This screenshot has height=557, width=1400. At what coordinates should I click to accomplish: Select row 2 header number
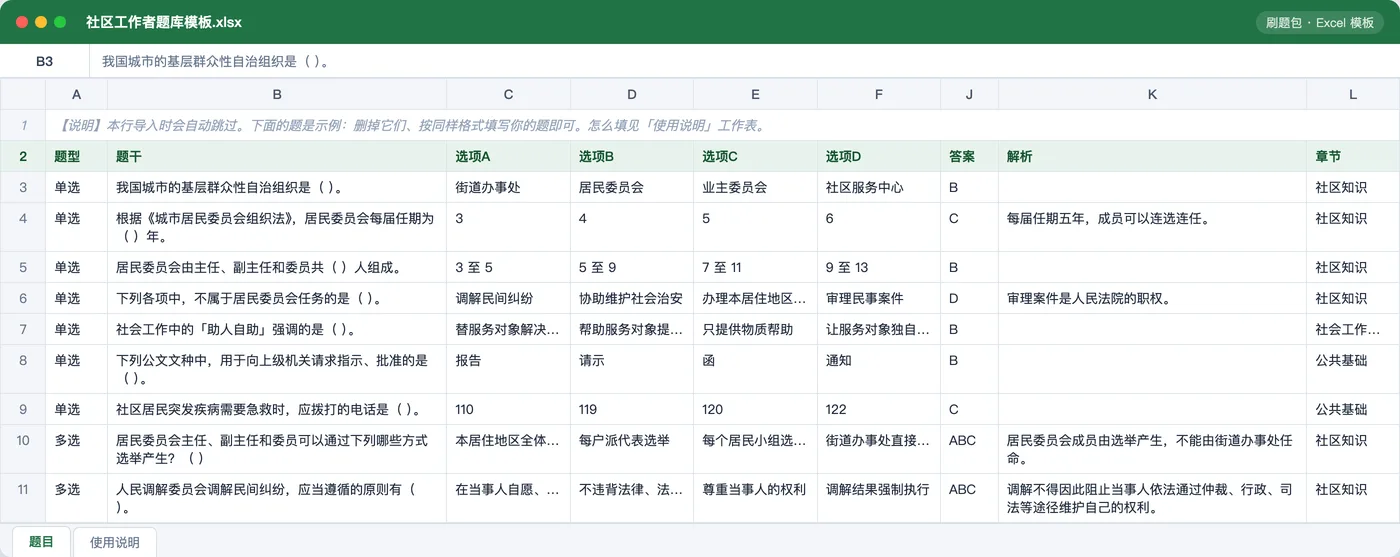[x=23, y=157]
